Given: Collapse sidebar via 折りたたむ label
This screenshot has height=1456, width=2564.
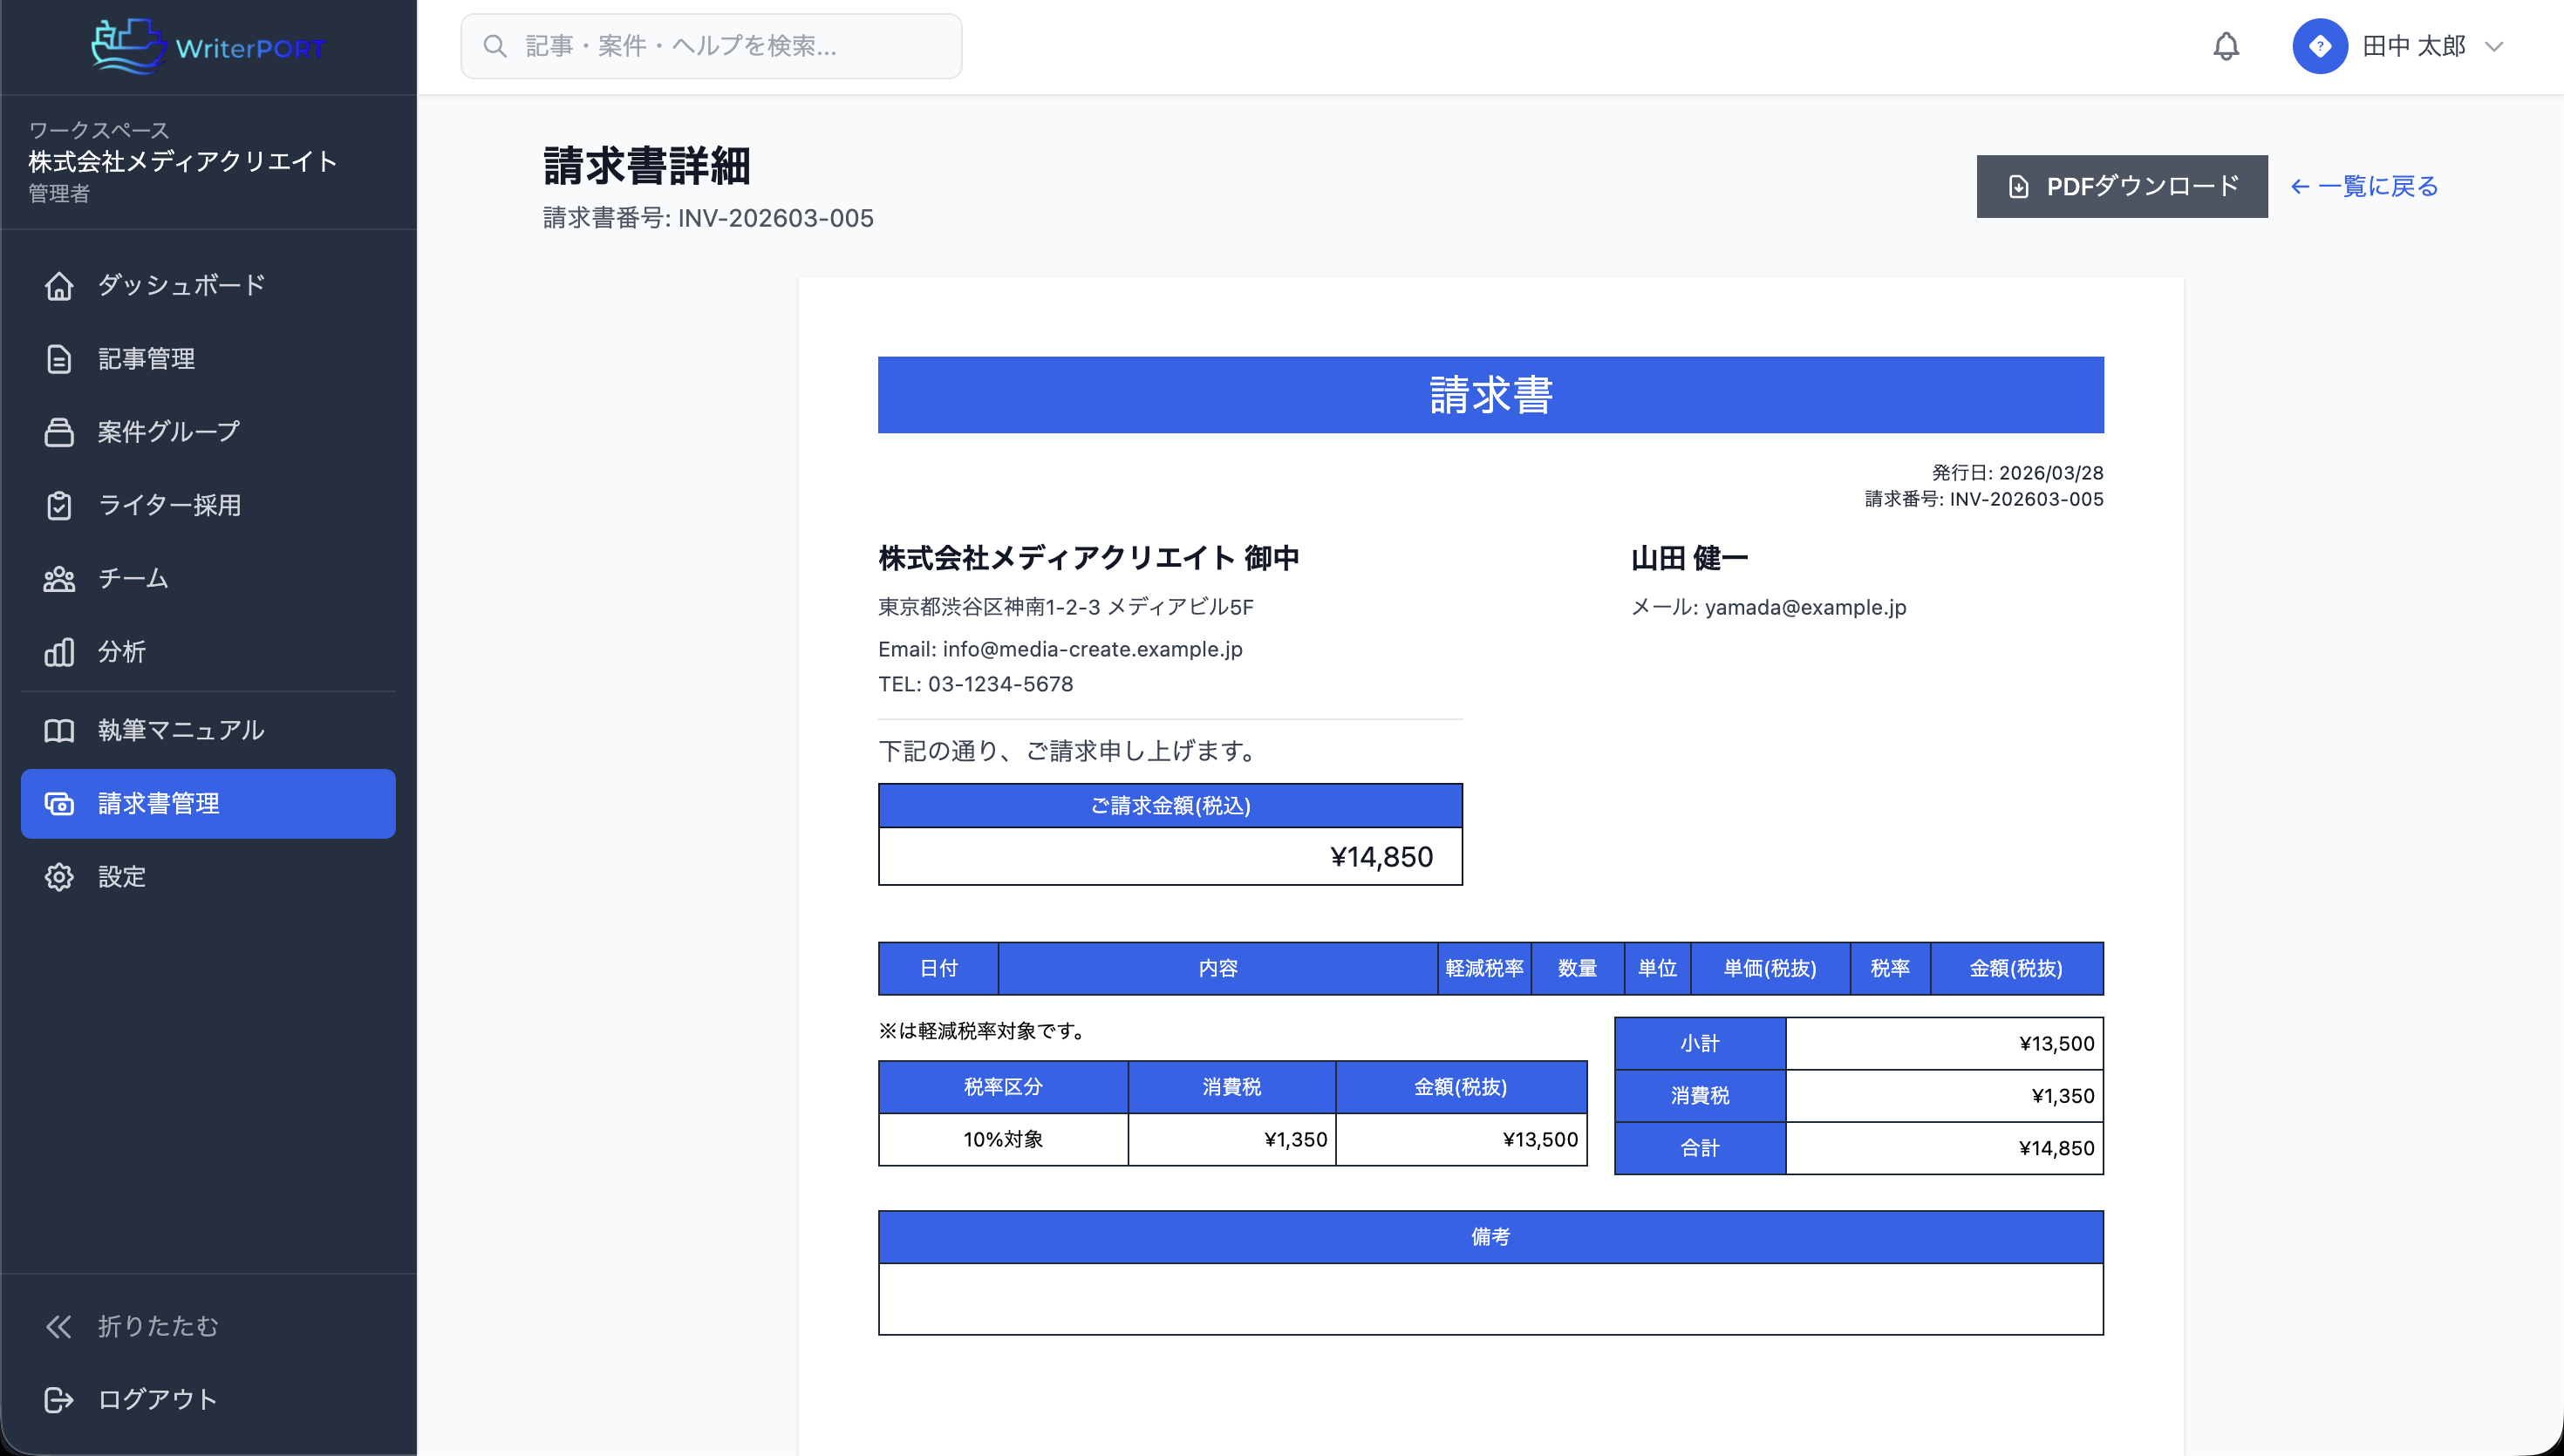Looking at the screenshot, I should pos(158,1326).
